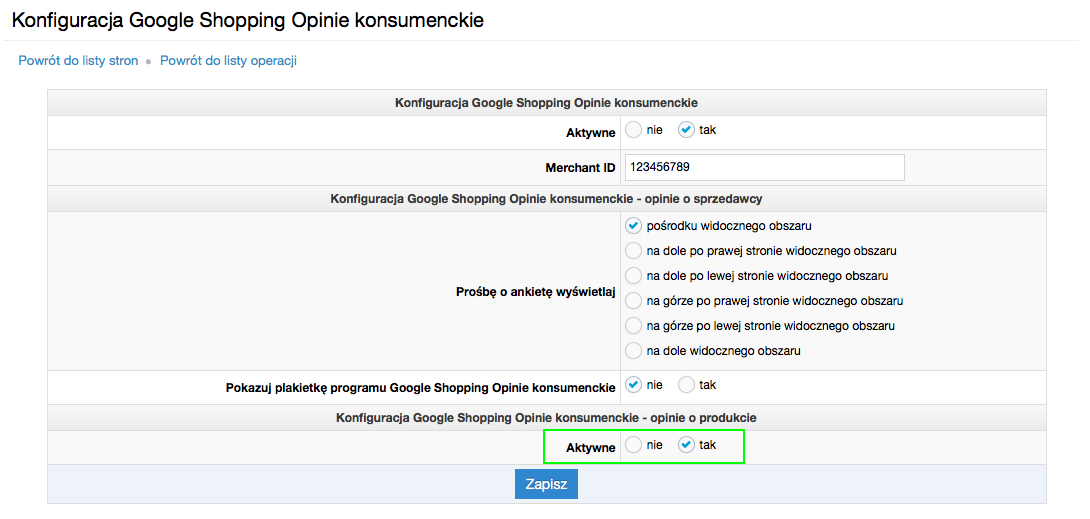Image resolution: width=1090 pixels, height=519 pixels.
Task: Select 'nie' for the top Aktywne setting
Action: [634, 130]
